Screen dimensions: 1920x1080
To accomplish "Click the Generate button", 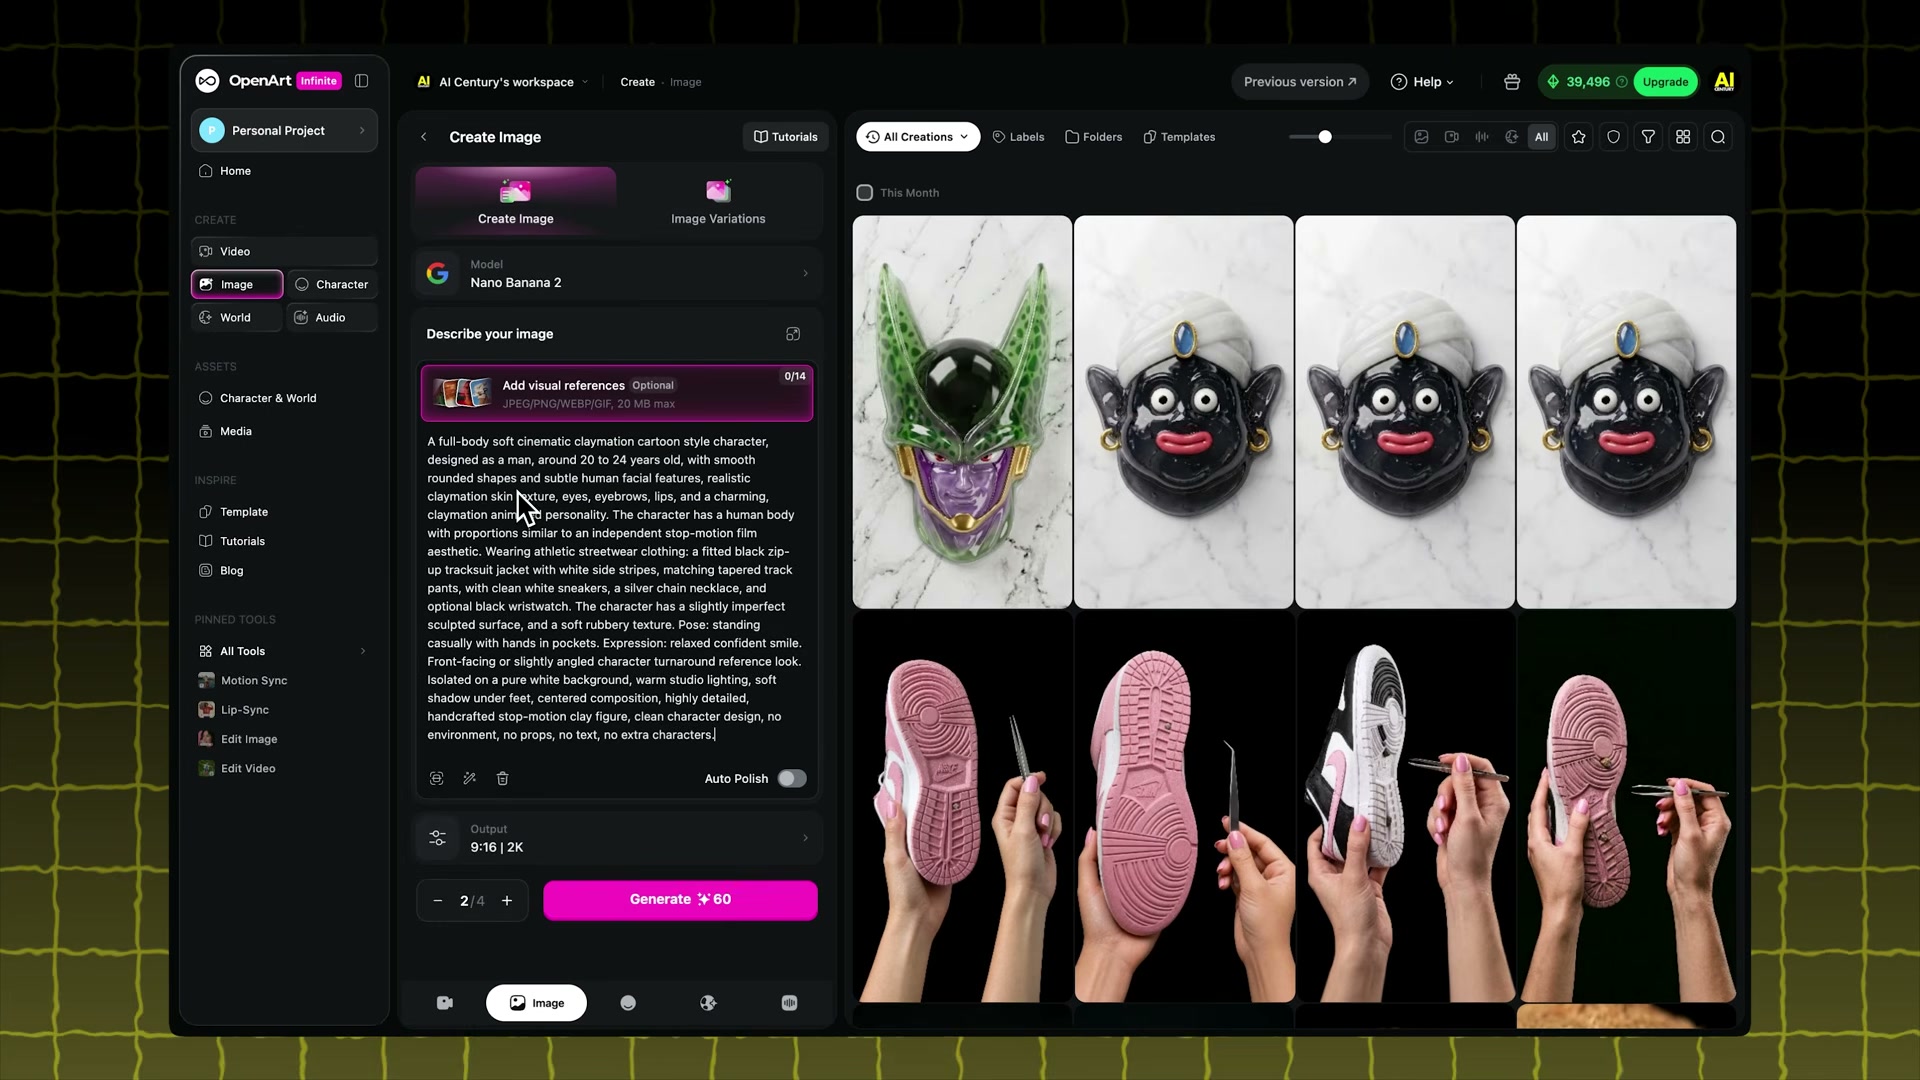I will click(680, 900).
